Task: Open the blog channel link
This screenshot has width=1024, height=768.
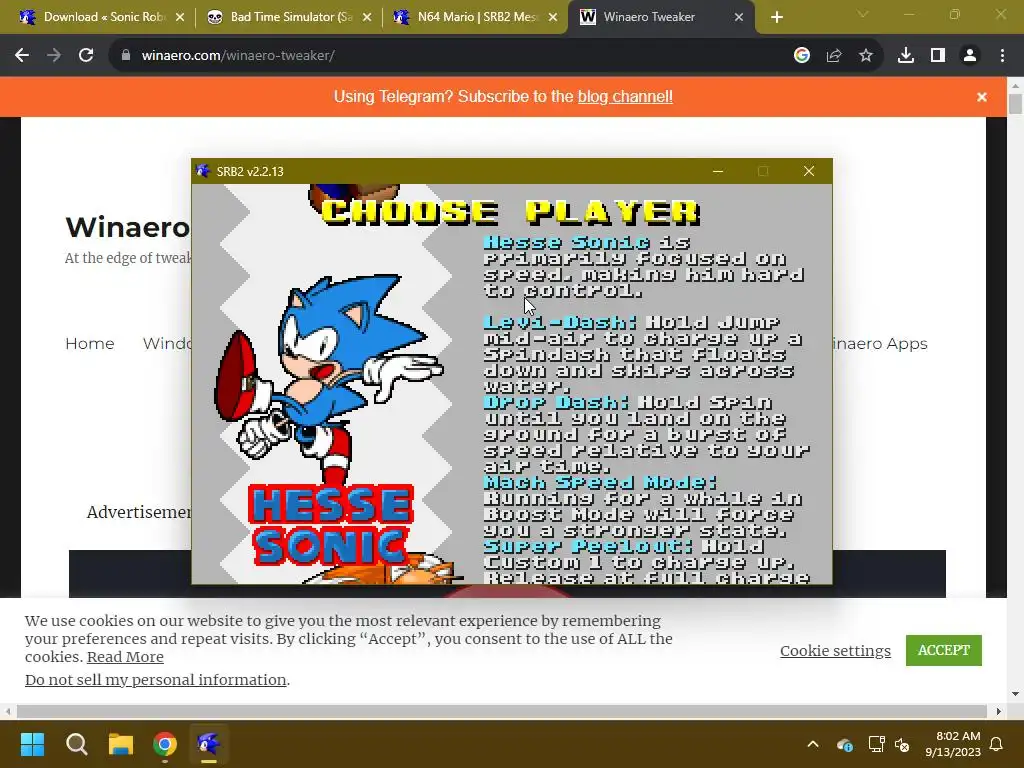Action: click(625, 97)
